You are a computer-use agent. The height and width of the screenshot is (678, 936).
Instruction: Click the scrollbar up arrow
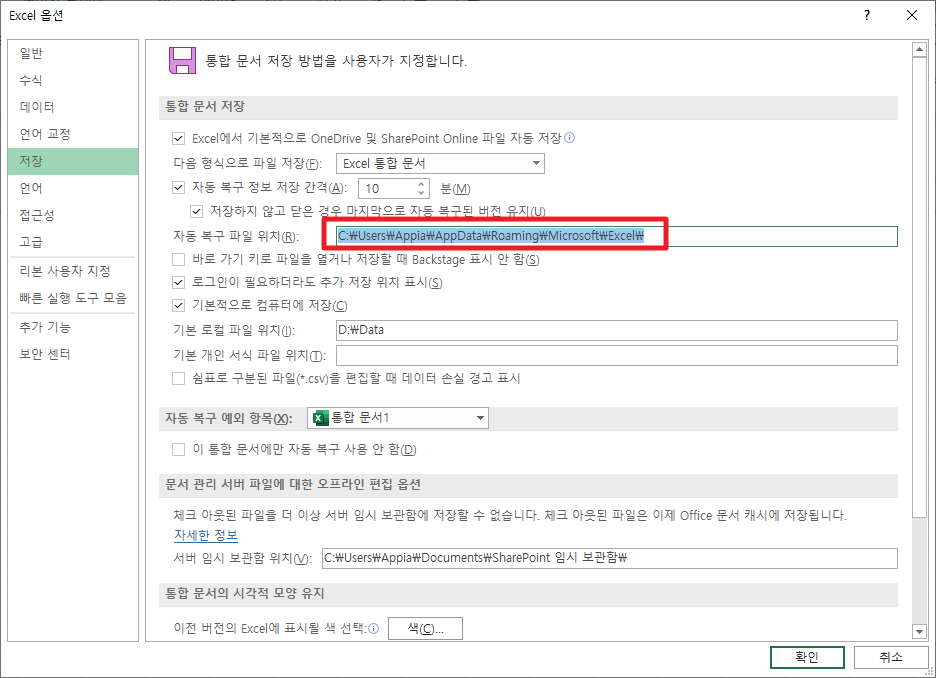[x=919, y=50]
